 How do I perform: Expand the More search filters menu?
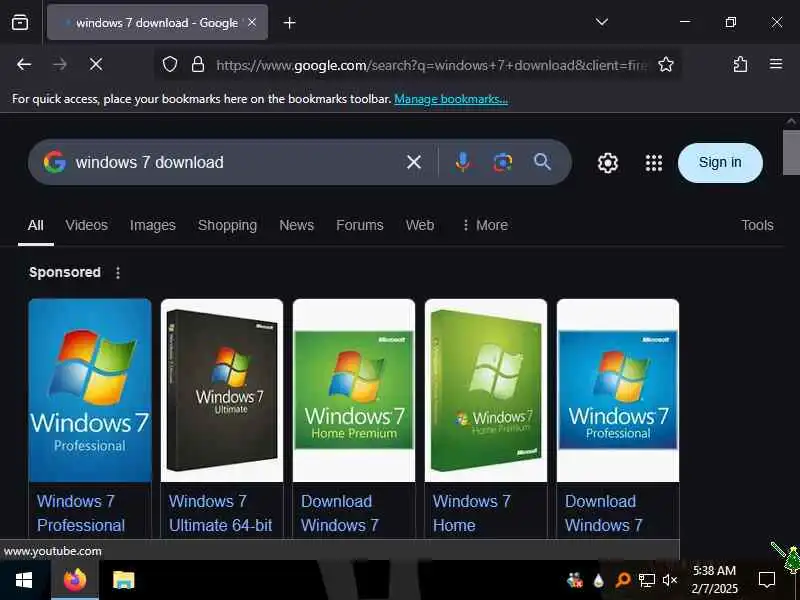tap(485, 225)
